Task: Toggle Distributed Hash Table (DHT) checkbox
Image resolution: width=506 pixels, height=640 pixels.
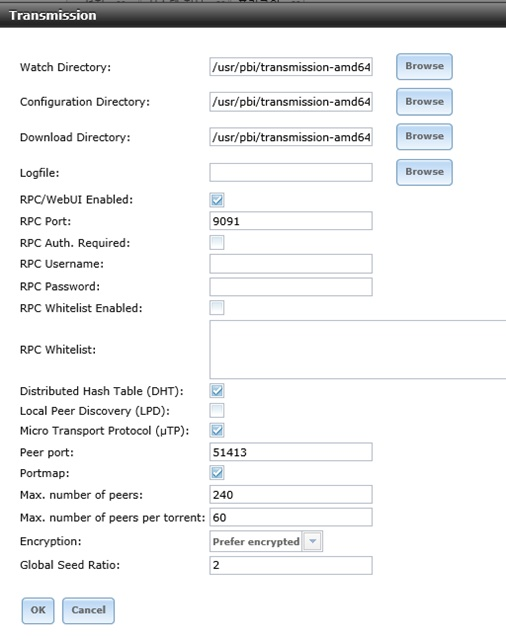Action: coord(217,391)
